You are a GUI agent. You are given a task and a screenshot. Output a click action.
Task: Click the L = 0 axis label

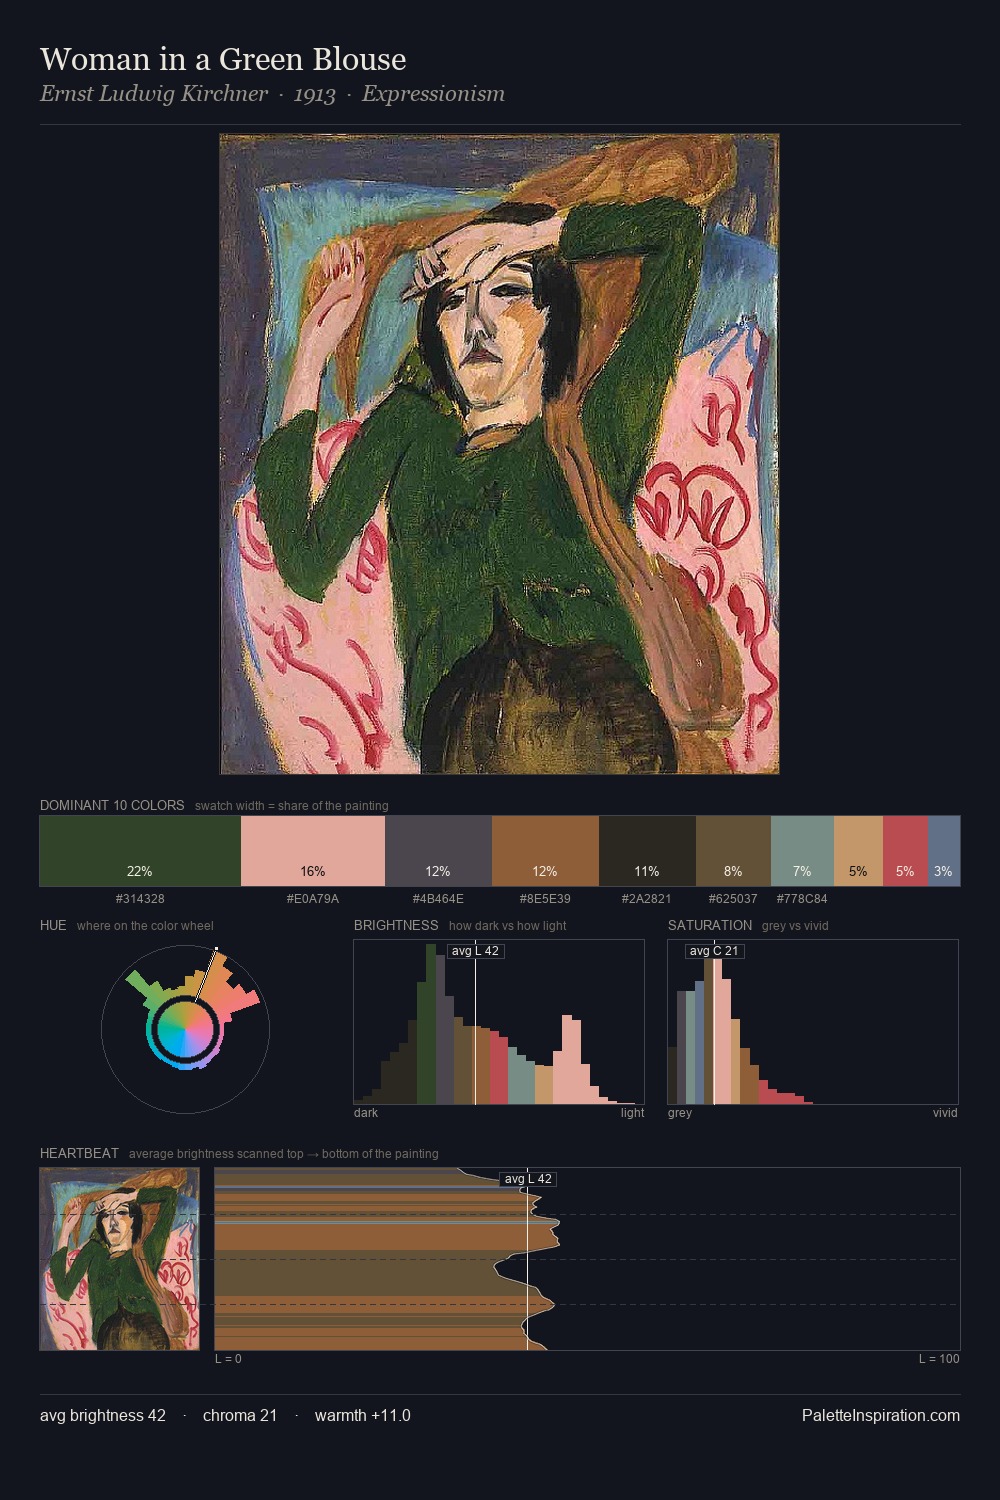(228, 1359)
